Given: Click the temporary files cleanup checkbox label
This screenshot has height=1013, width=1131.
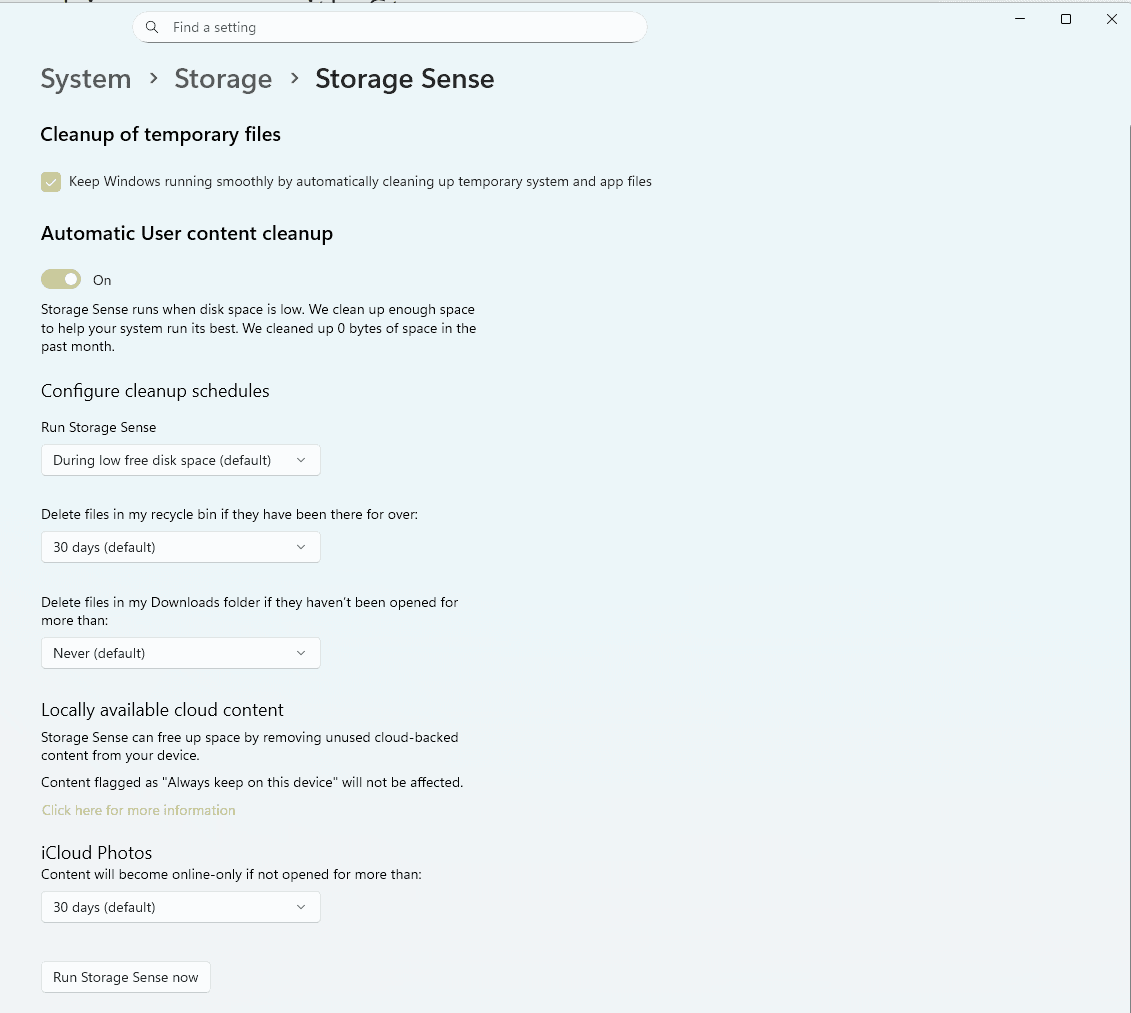Looking at the screenshot, I should pos(360,182).
